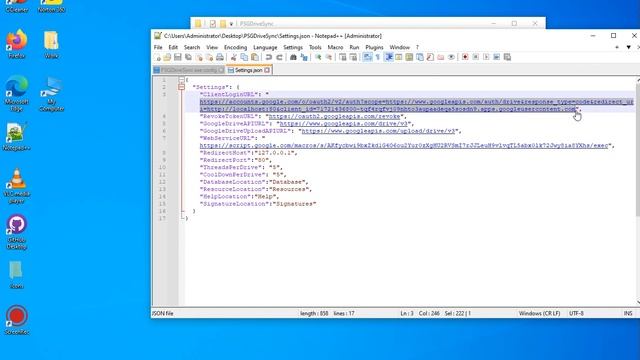The width and height of the screenshot is (640, 360).
Task: Click Windows (CR LF) status entry
Action: (539, 313)
